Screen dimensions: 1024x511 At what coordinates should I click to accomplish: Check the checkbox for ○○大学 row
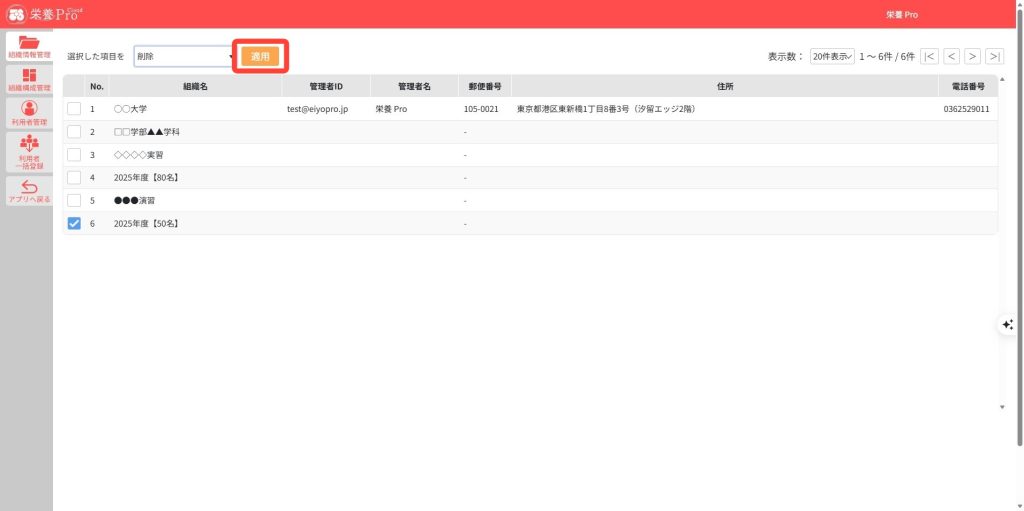click(x=74, y=109)
